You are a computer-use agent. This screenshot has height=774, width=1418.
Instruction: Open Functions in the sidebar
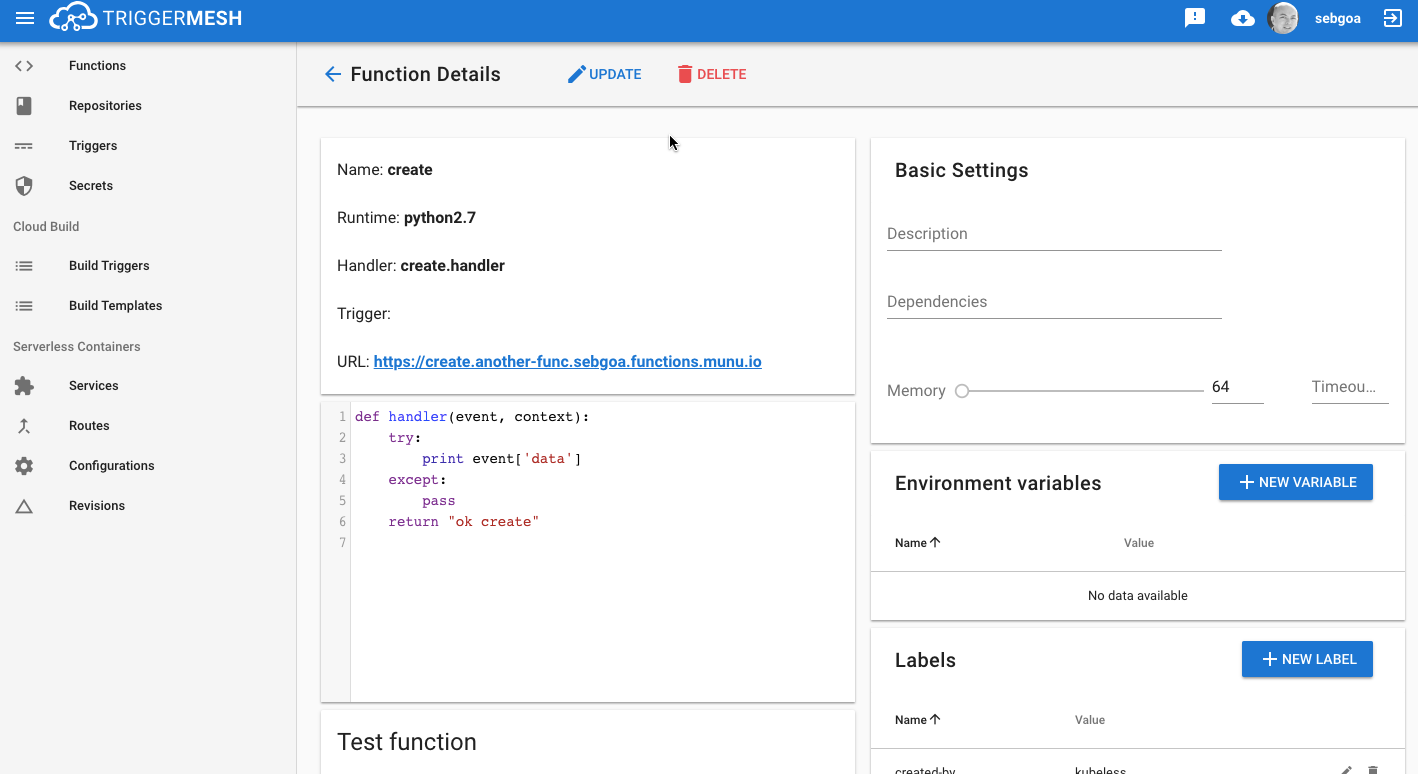tap(97, 66)
